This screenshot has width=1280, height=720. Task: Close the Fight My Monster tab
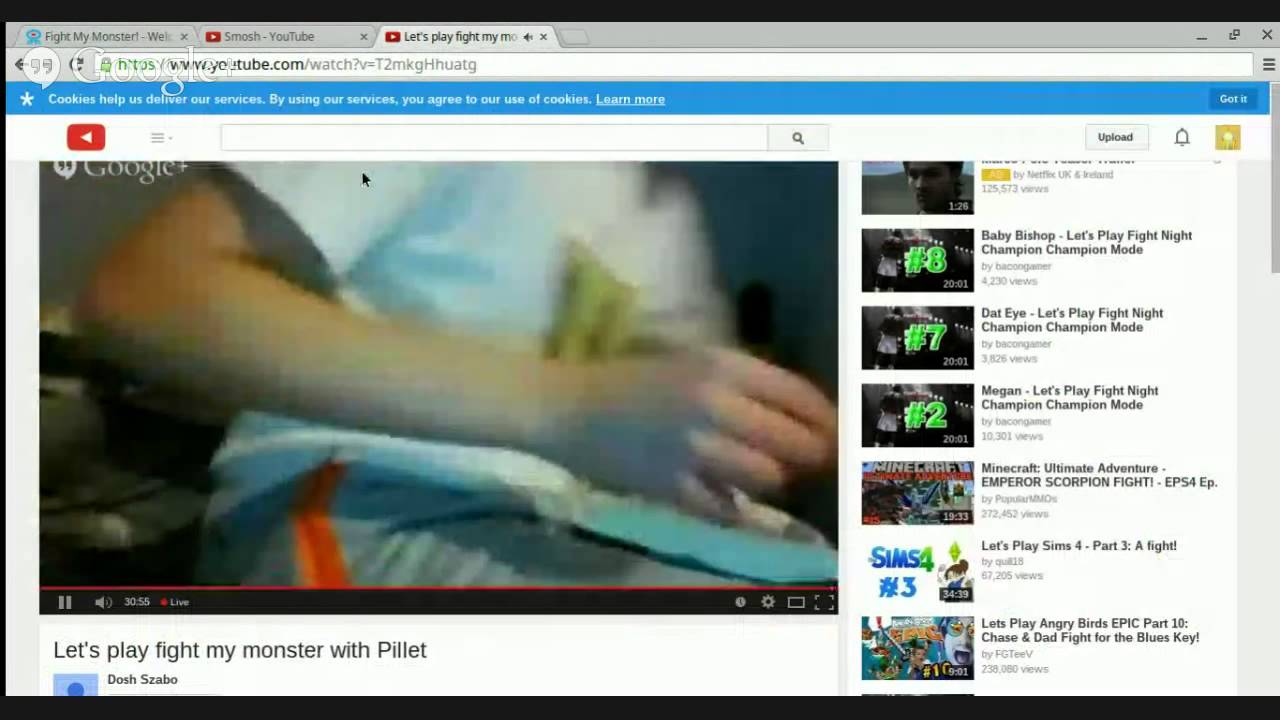(183, 37)
